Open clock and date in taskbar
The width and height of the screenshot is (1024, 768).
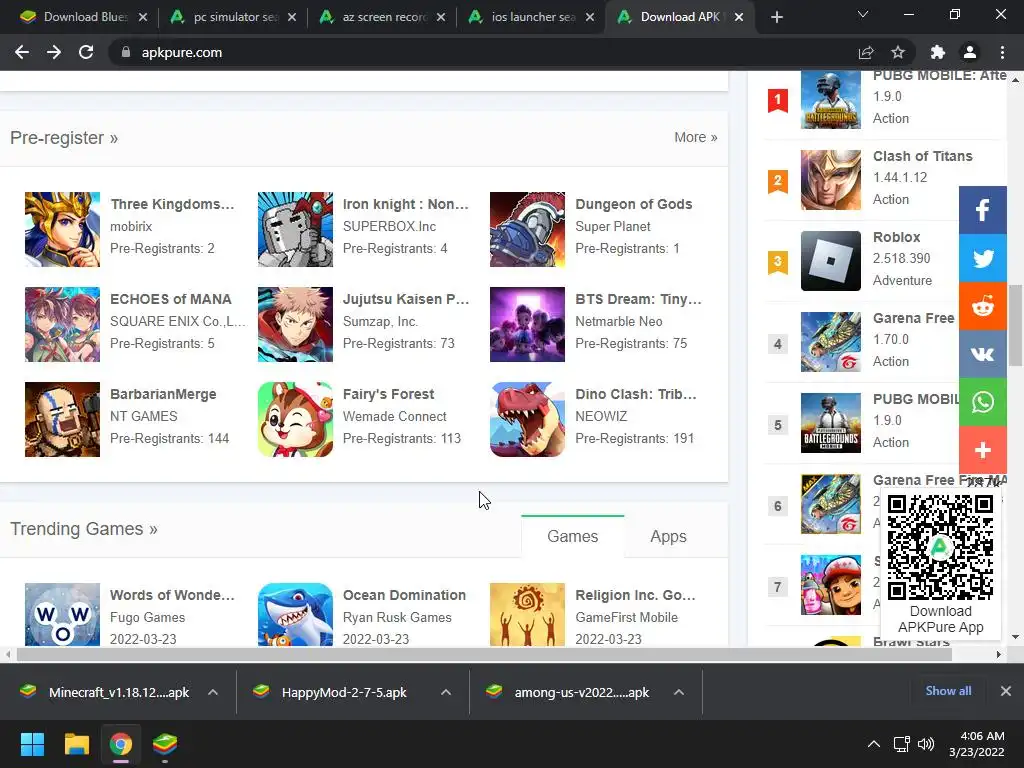[x=976, y=744]
